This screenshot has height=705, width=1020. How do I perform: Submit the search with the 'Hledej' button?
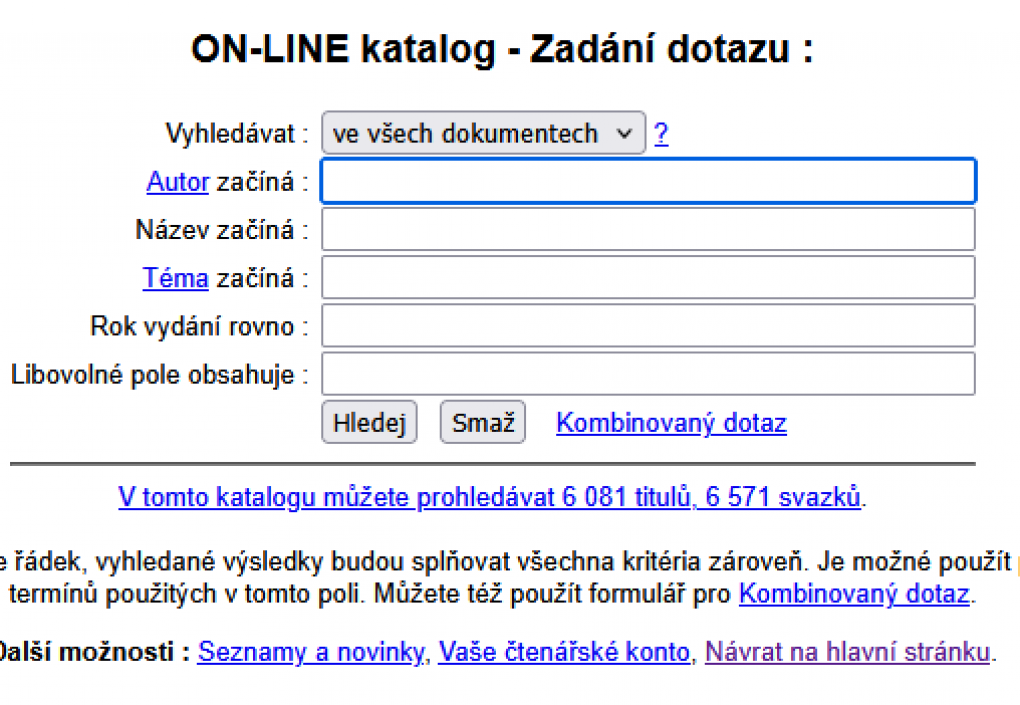[x=369, y=422]
